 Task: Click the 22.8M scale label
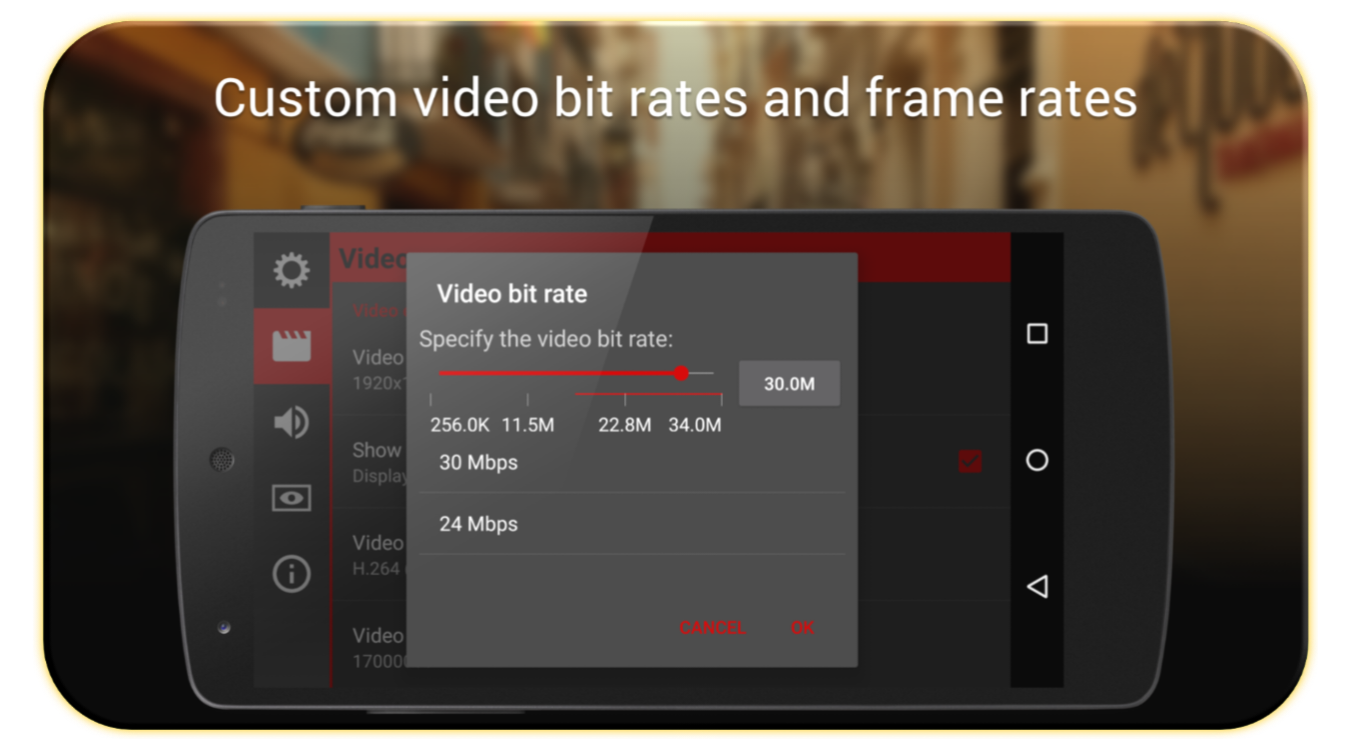(625, 425)
